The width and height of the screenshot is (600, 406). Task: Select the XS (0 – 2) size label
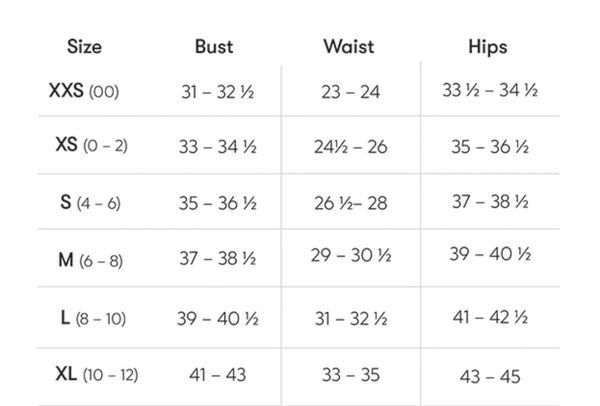(x=91, y=146)
